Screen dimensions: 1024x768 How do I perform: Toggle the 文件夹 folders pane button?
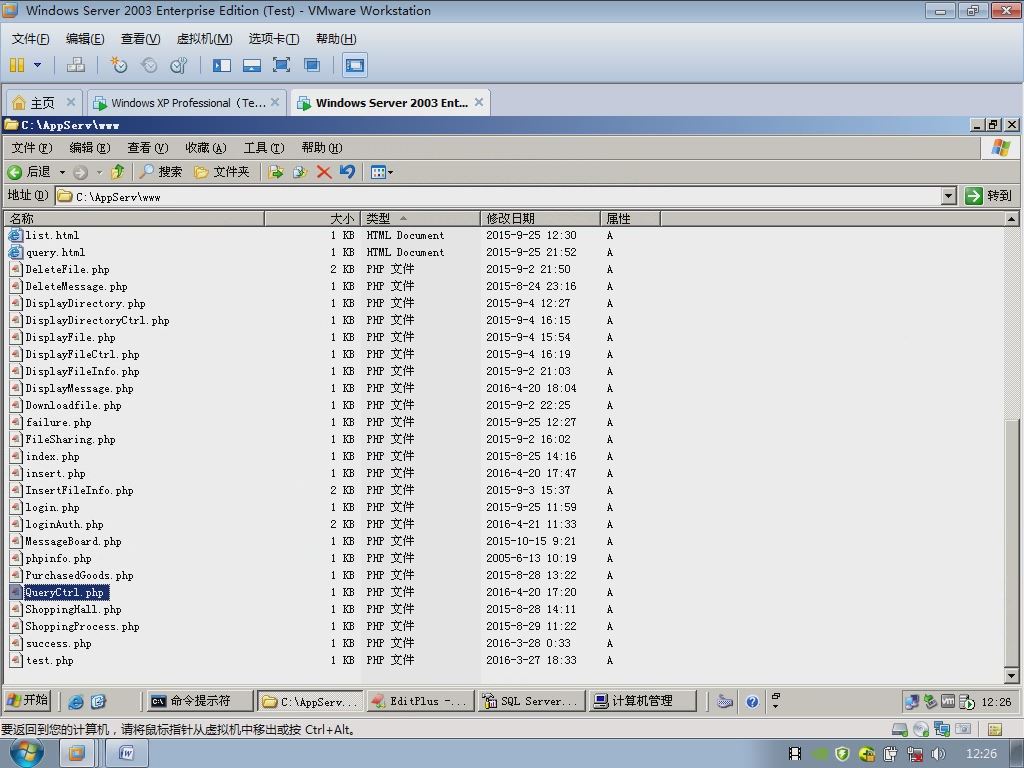222,172
